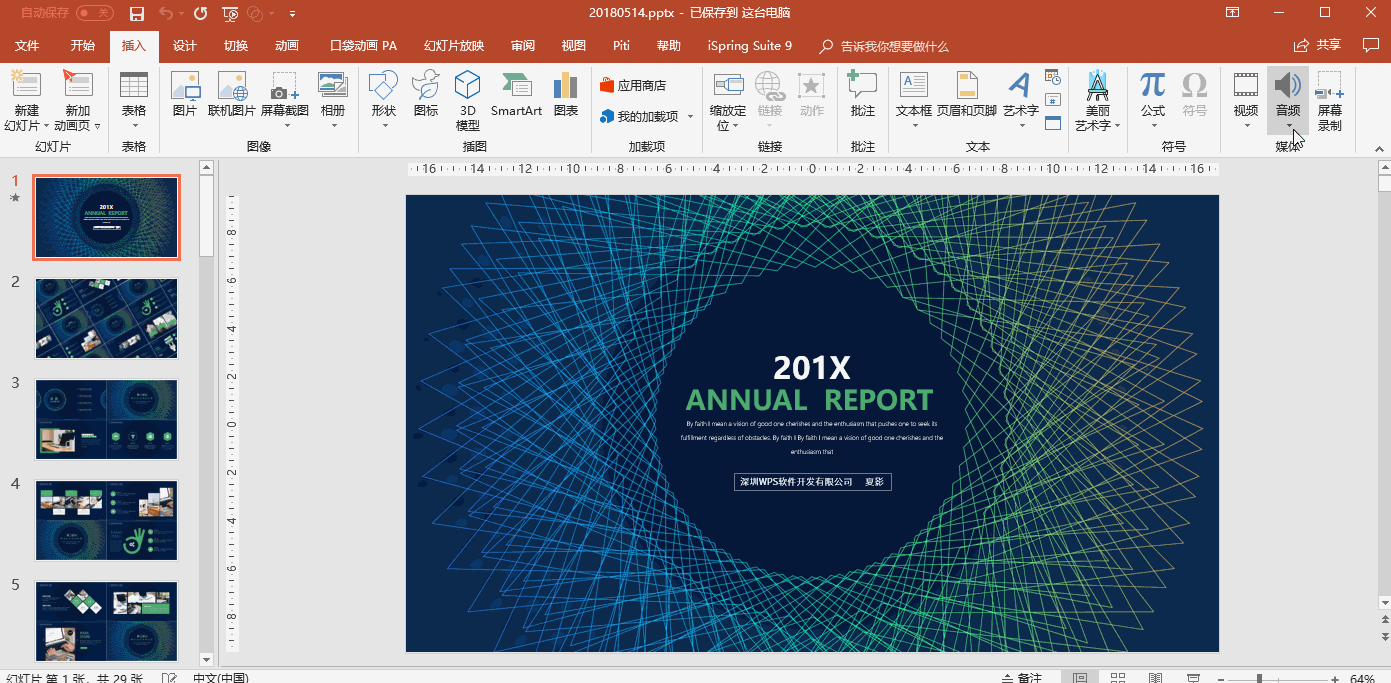
Task: Open the Shapes (形状) gallery icon
Action: (383, 84)
